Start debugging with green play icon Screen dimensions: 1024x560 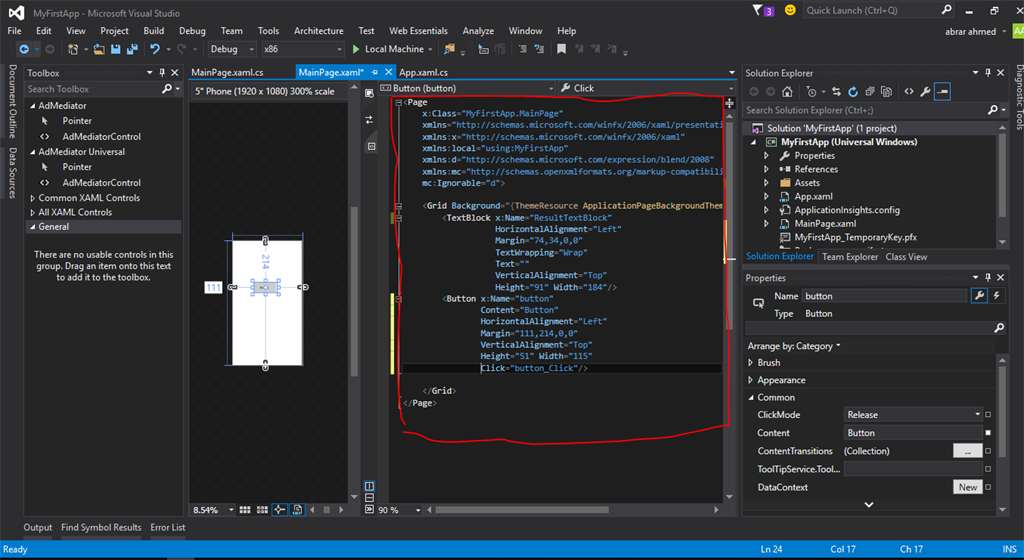point(356,49)
